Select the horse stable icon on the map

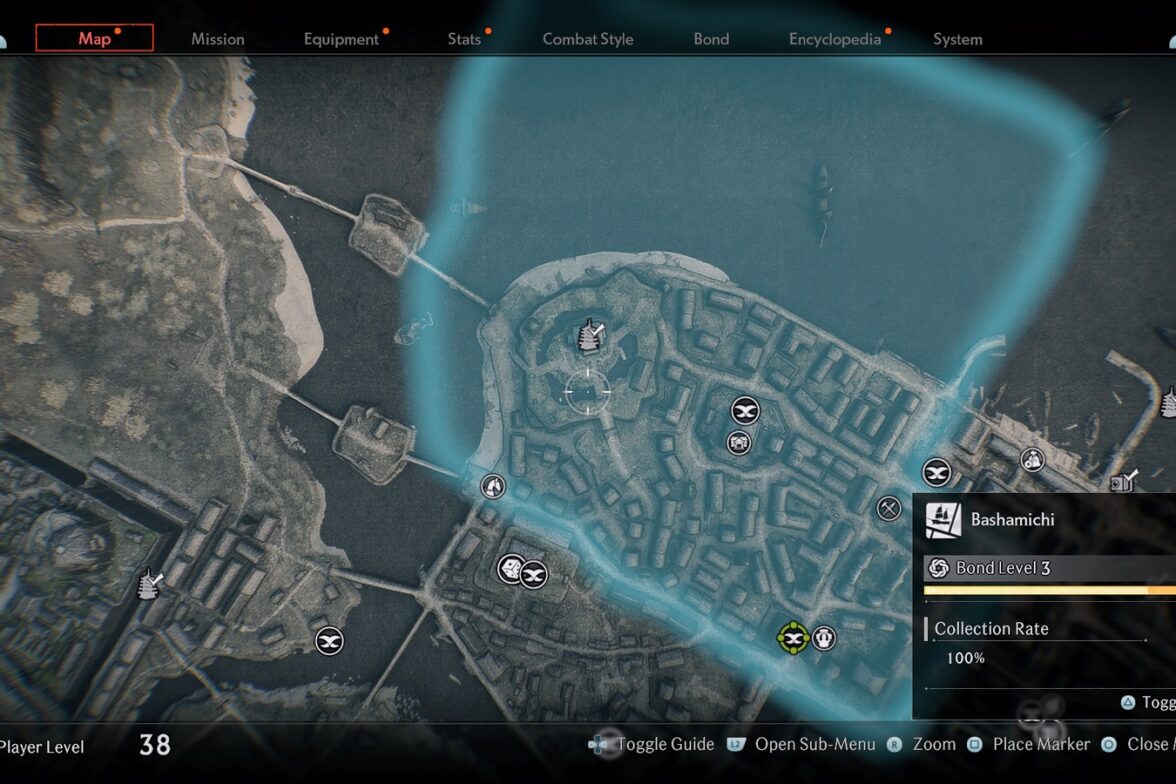tap(493, 486)
